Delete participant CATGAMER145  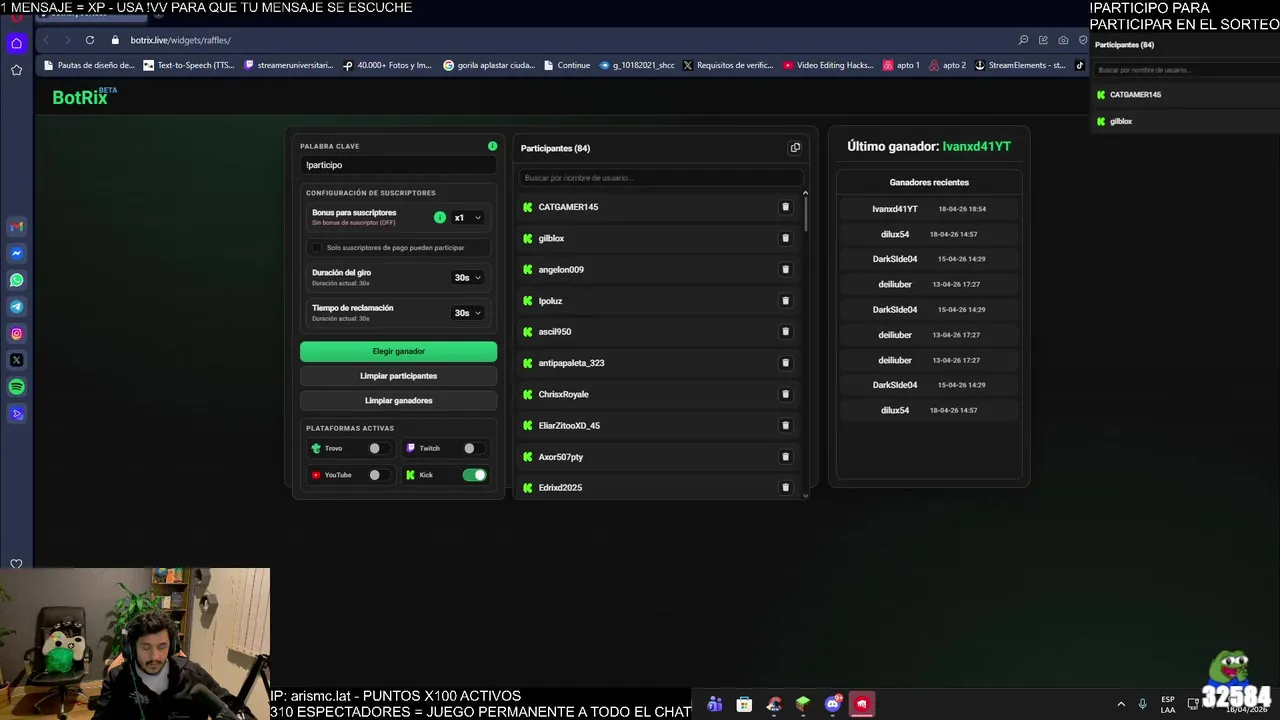point(785,207)
